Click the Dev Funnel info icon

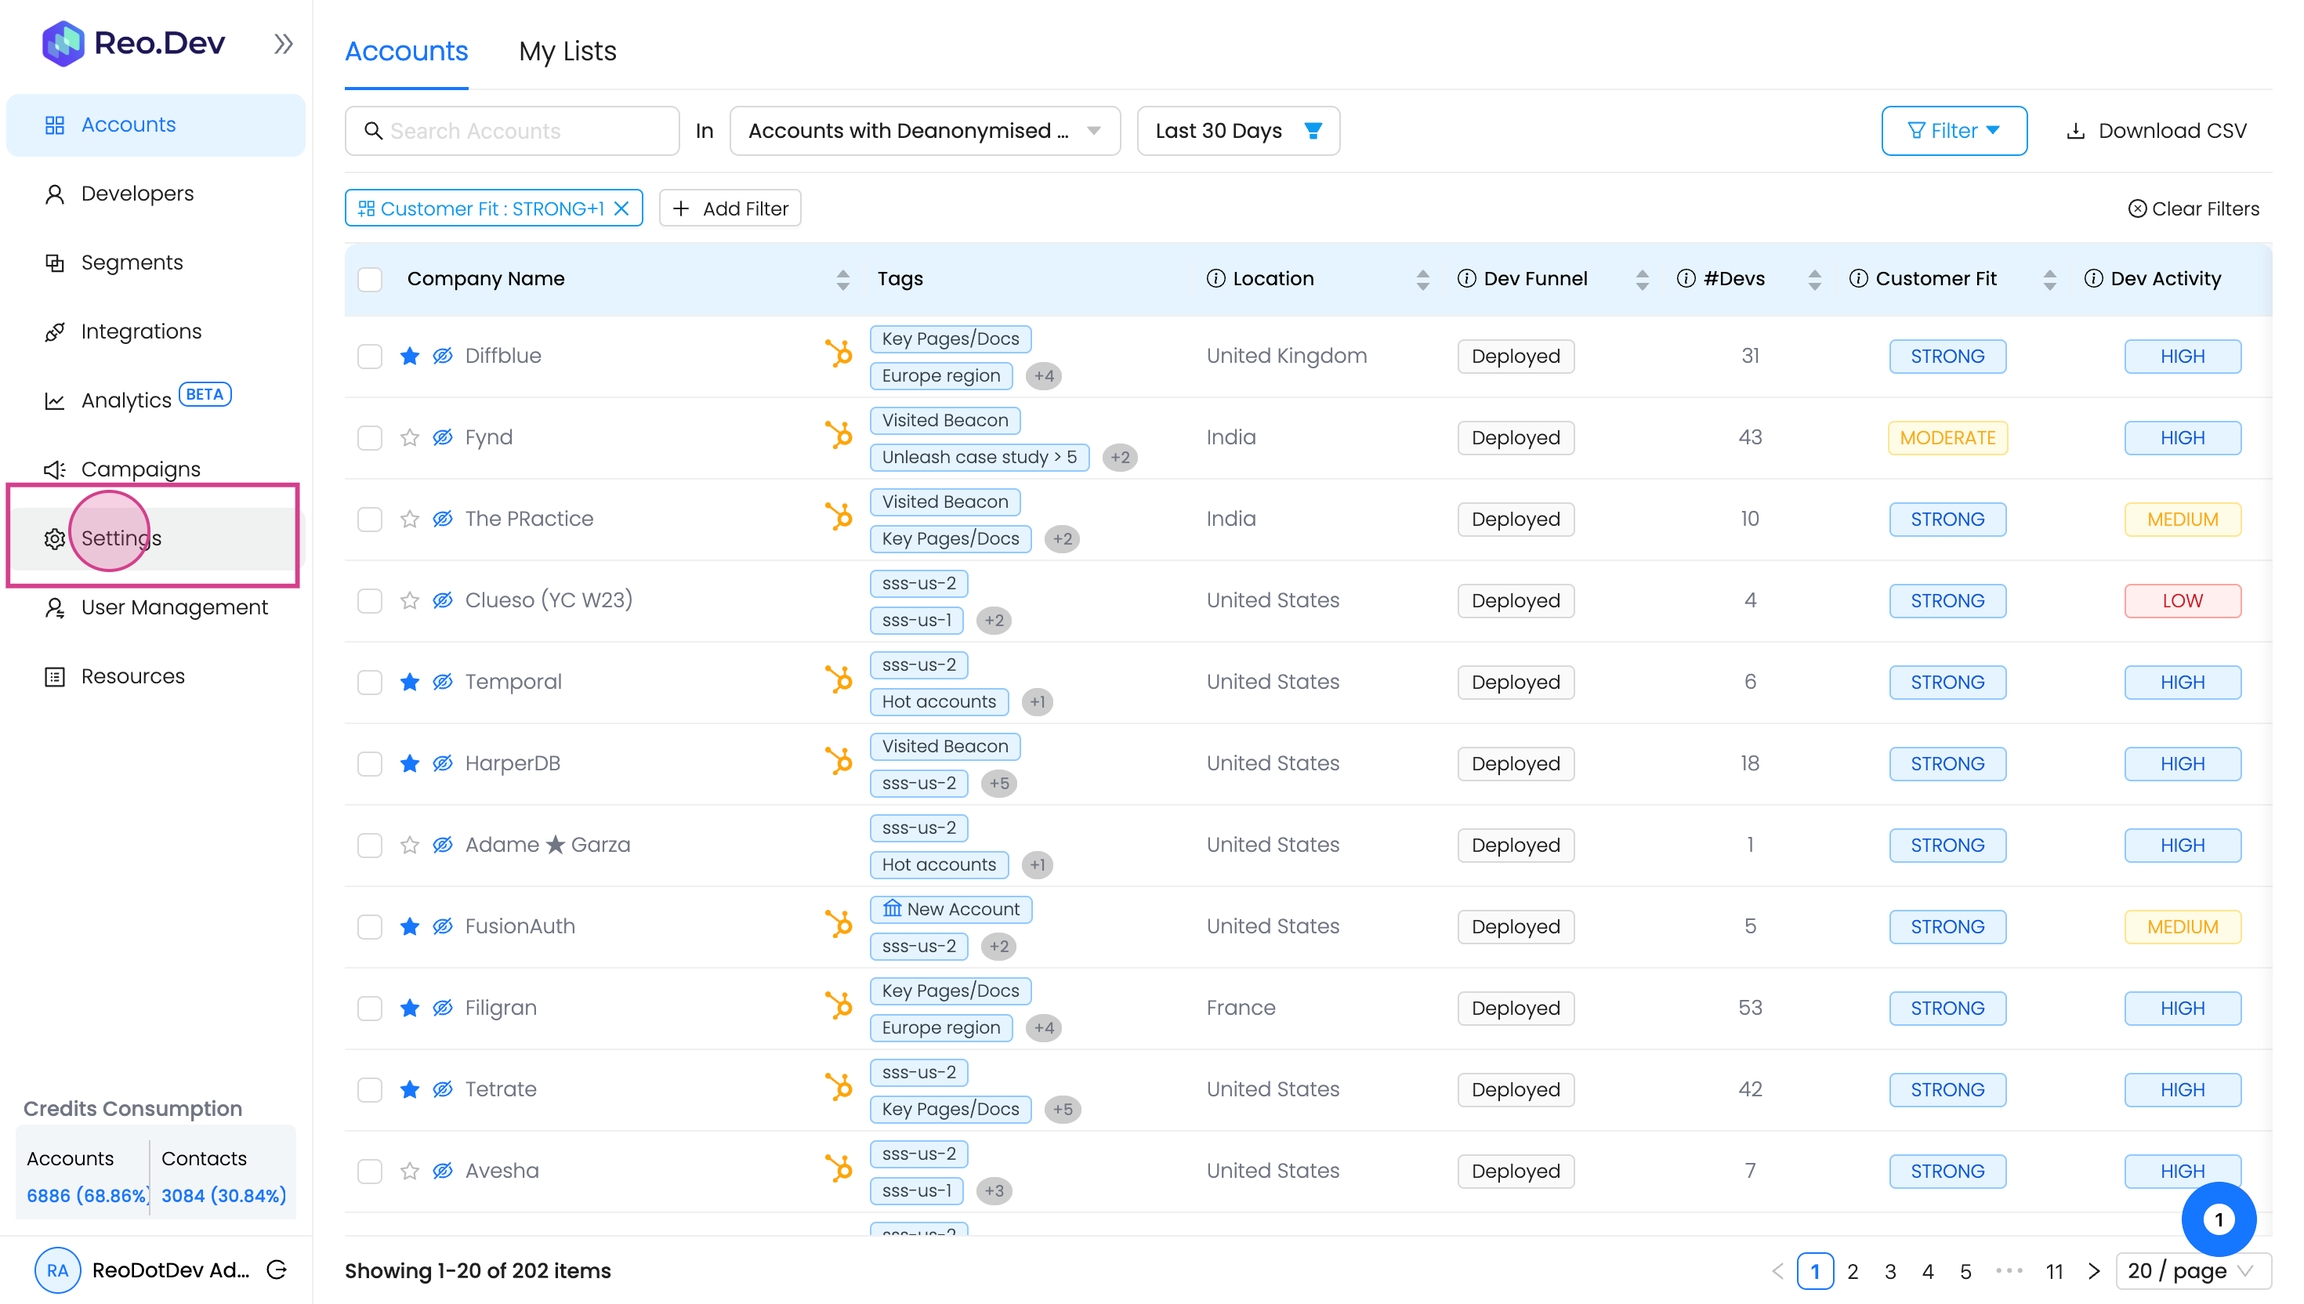[1466, 279]
